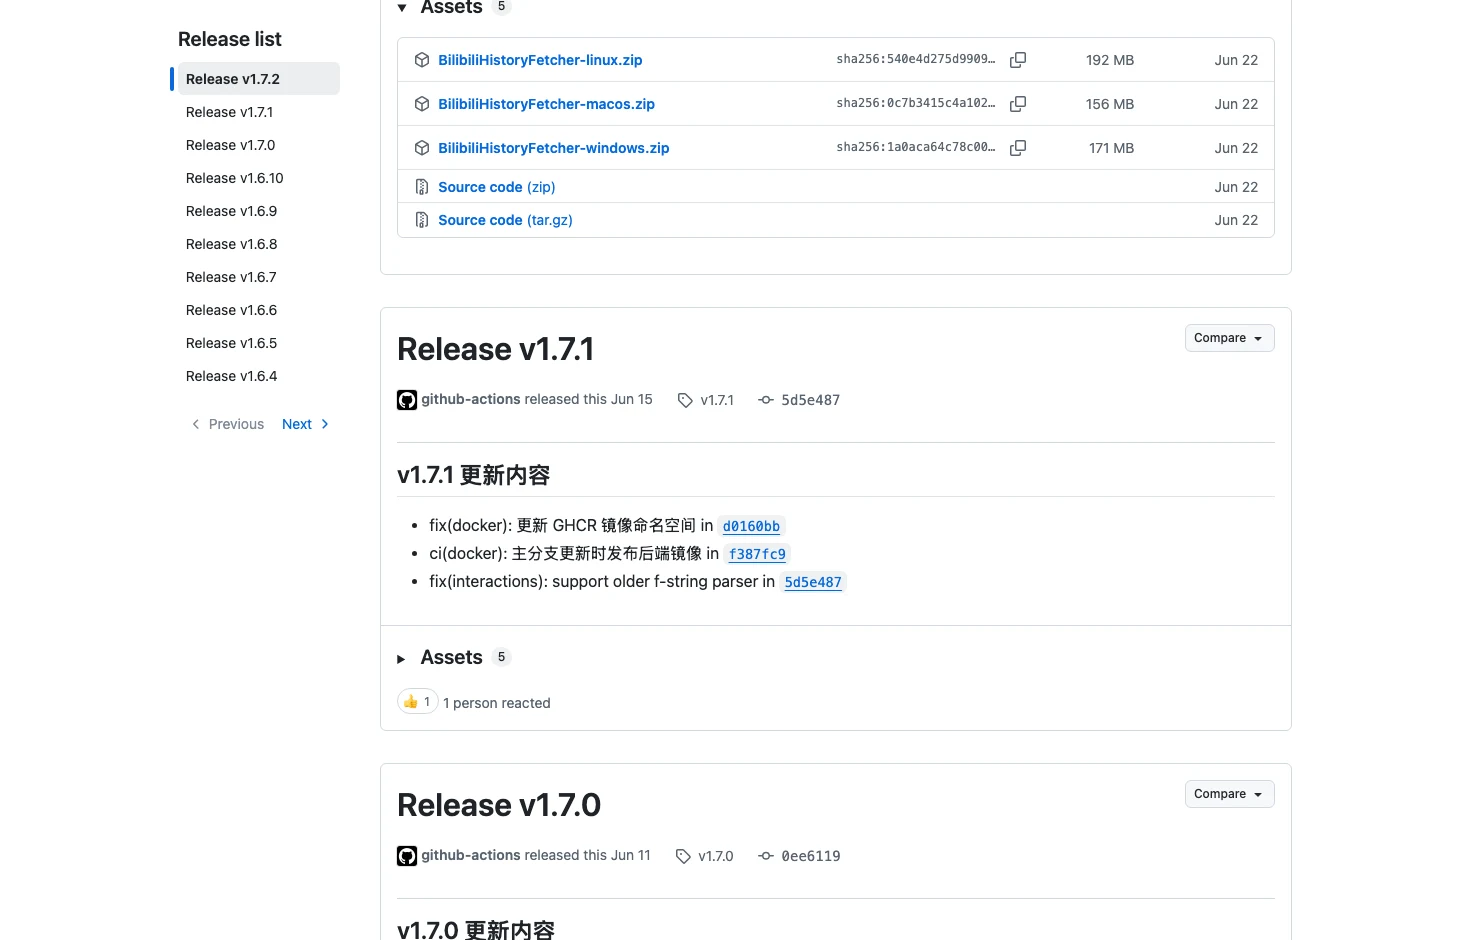The width and height of the screenshot is (1470, 940).
Task: Open Release v1.7.1 title link
Action: point(496,349)
